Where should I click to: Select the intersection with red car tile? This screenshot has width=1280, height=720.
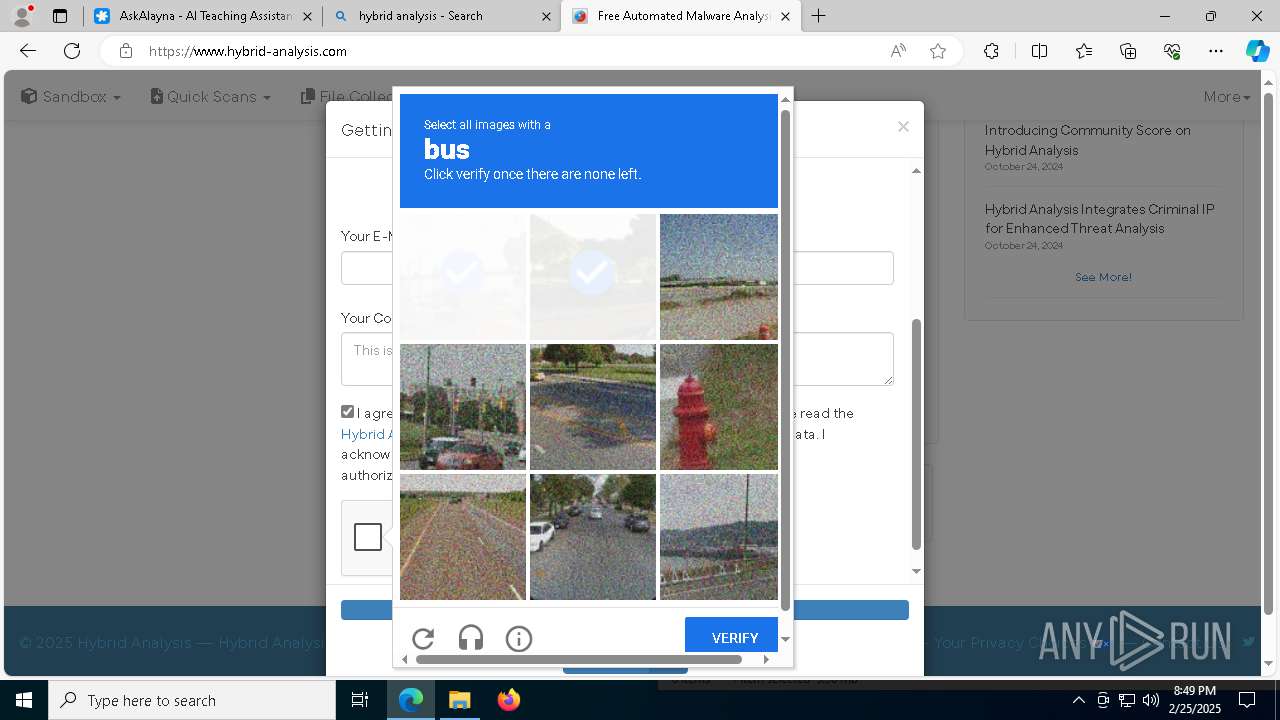(463, 407)
